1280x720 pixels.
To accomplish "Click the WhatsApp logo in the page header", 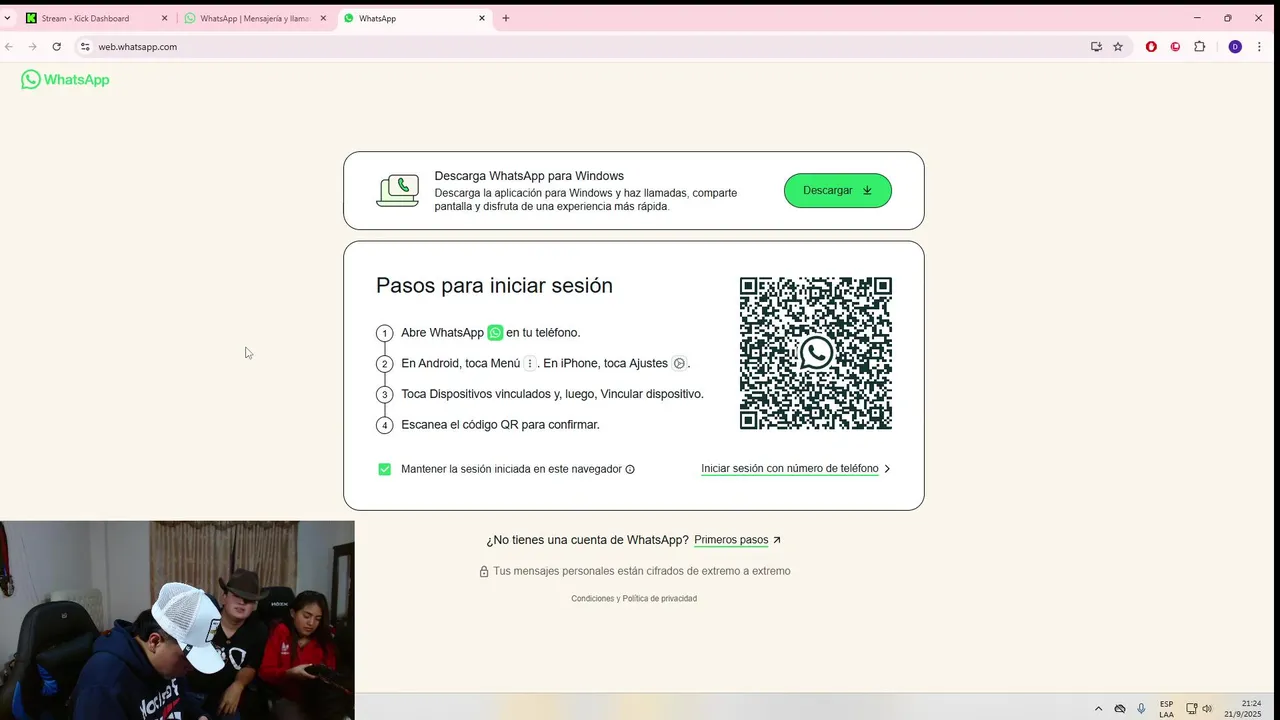I will (x=65, y=80).
